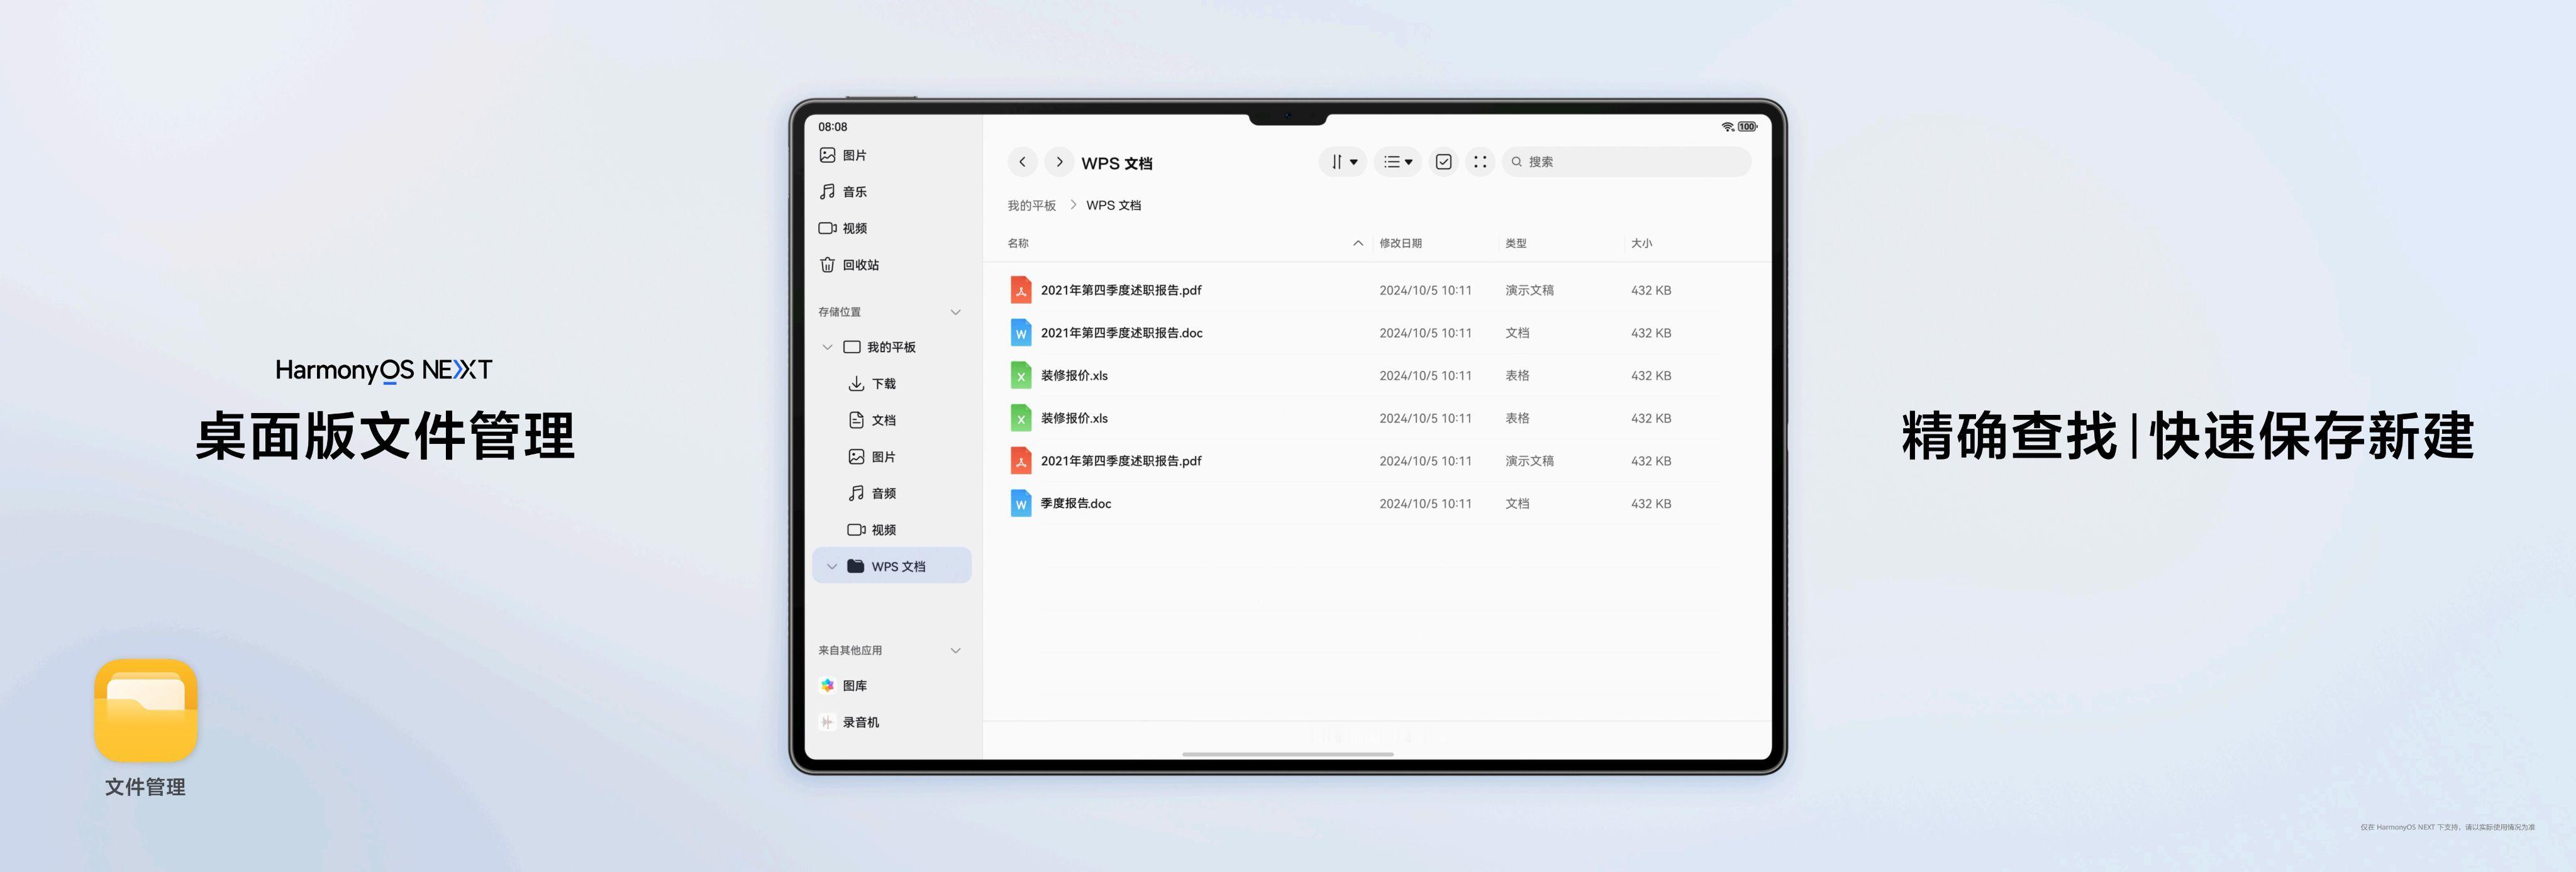
Task: Toggle the name sort direction arrow
Action: (1358, 243)
